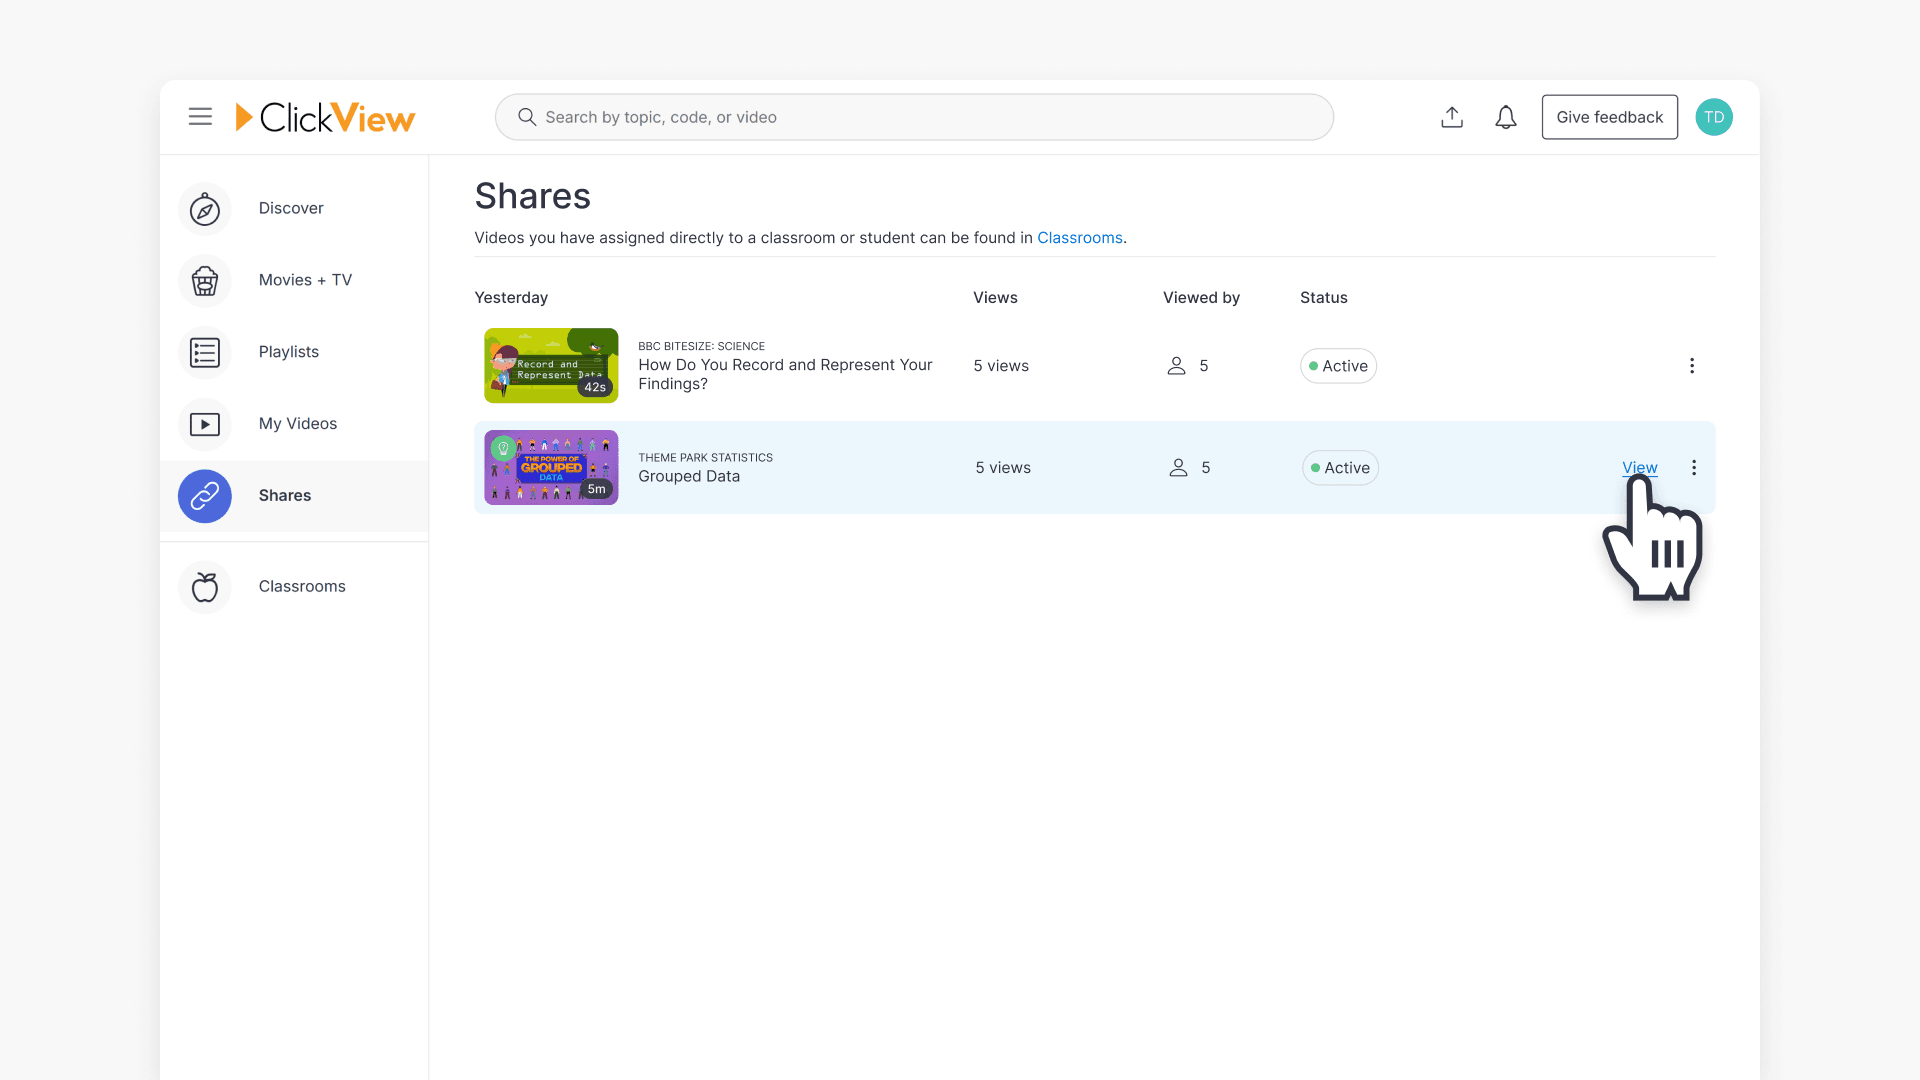Select the Shares link icon
This screenshot has height=1080, width=1920.
(204, 496)
